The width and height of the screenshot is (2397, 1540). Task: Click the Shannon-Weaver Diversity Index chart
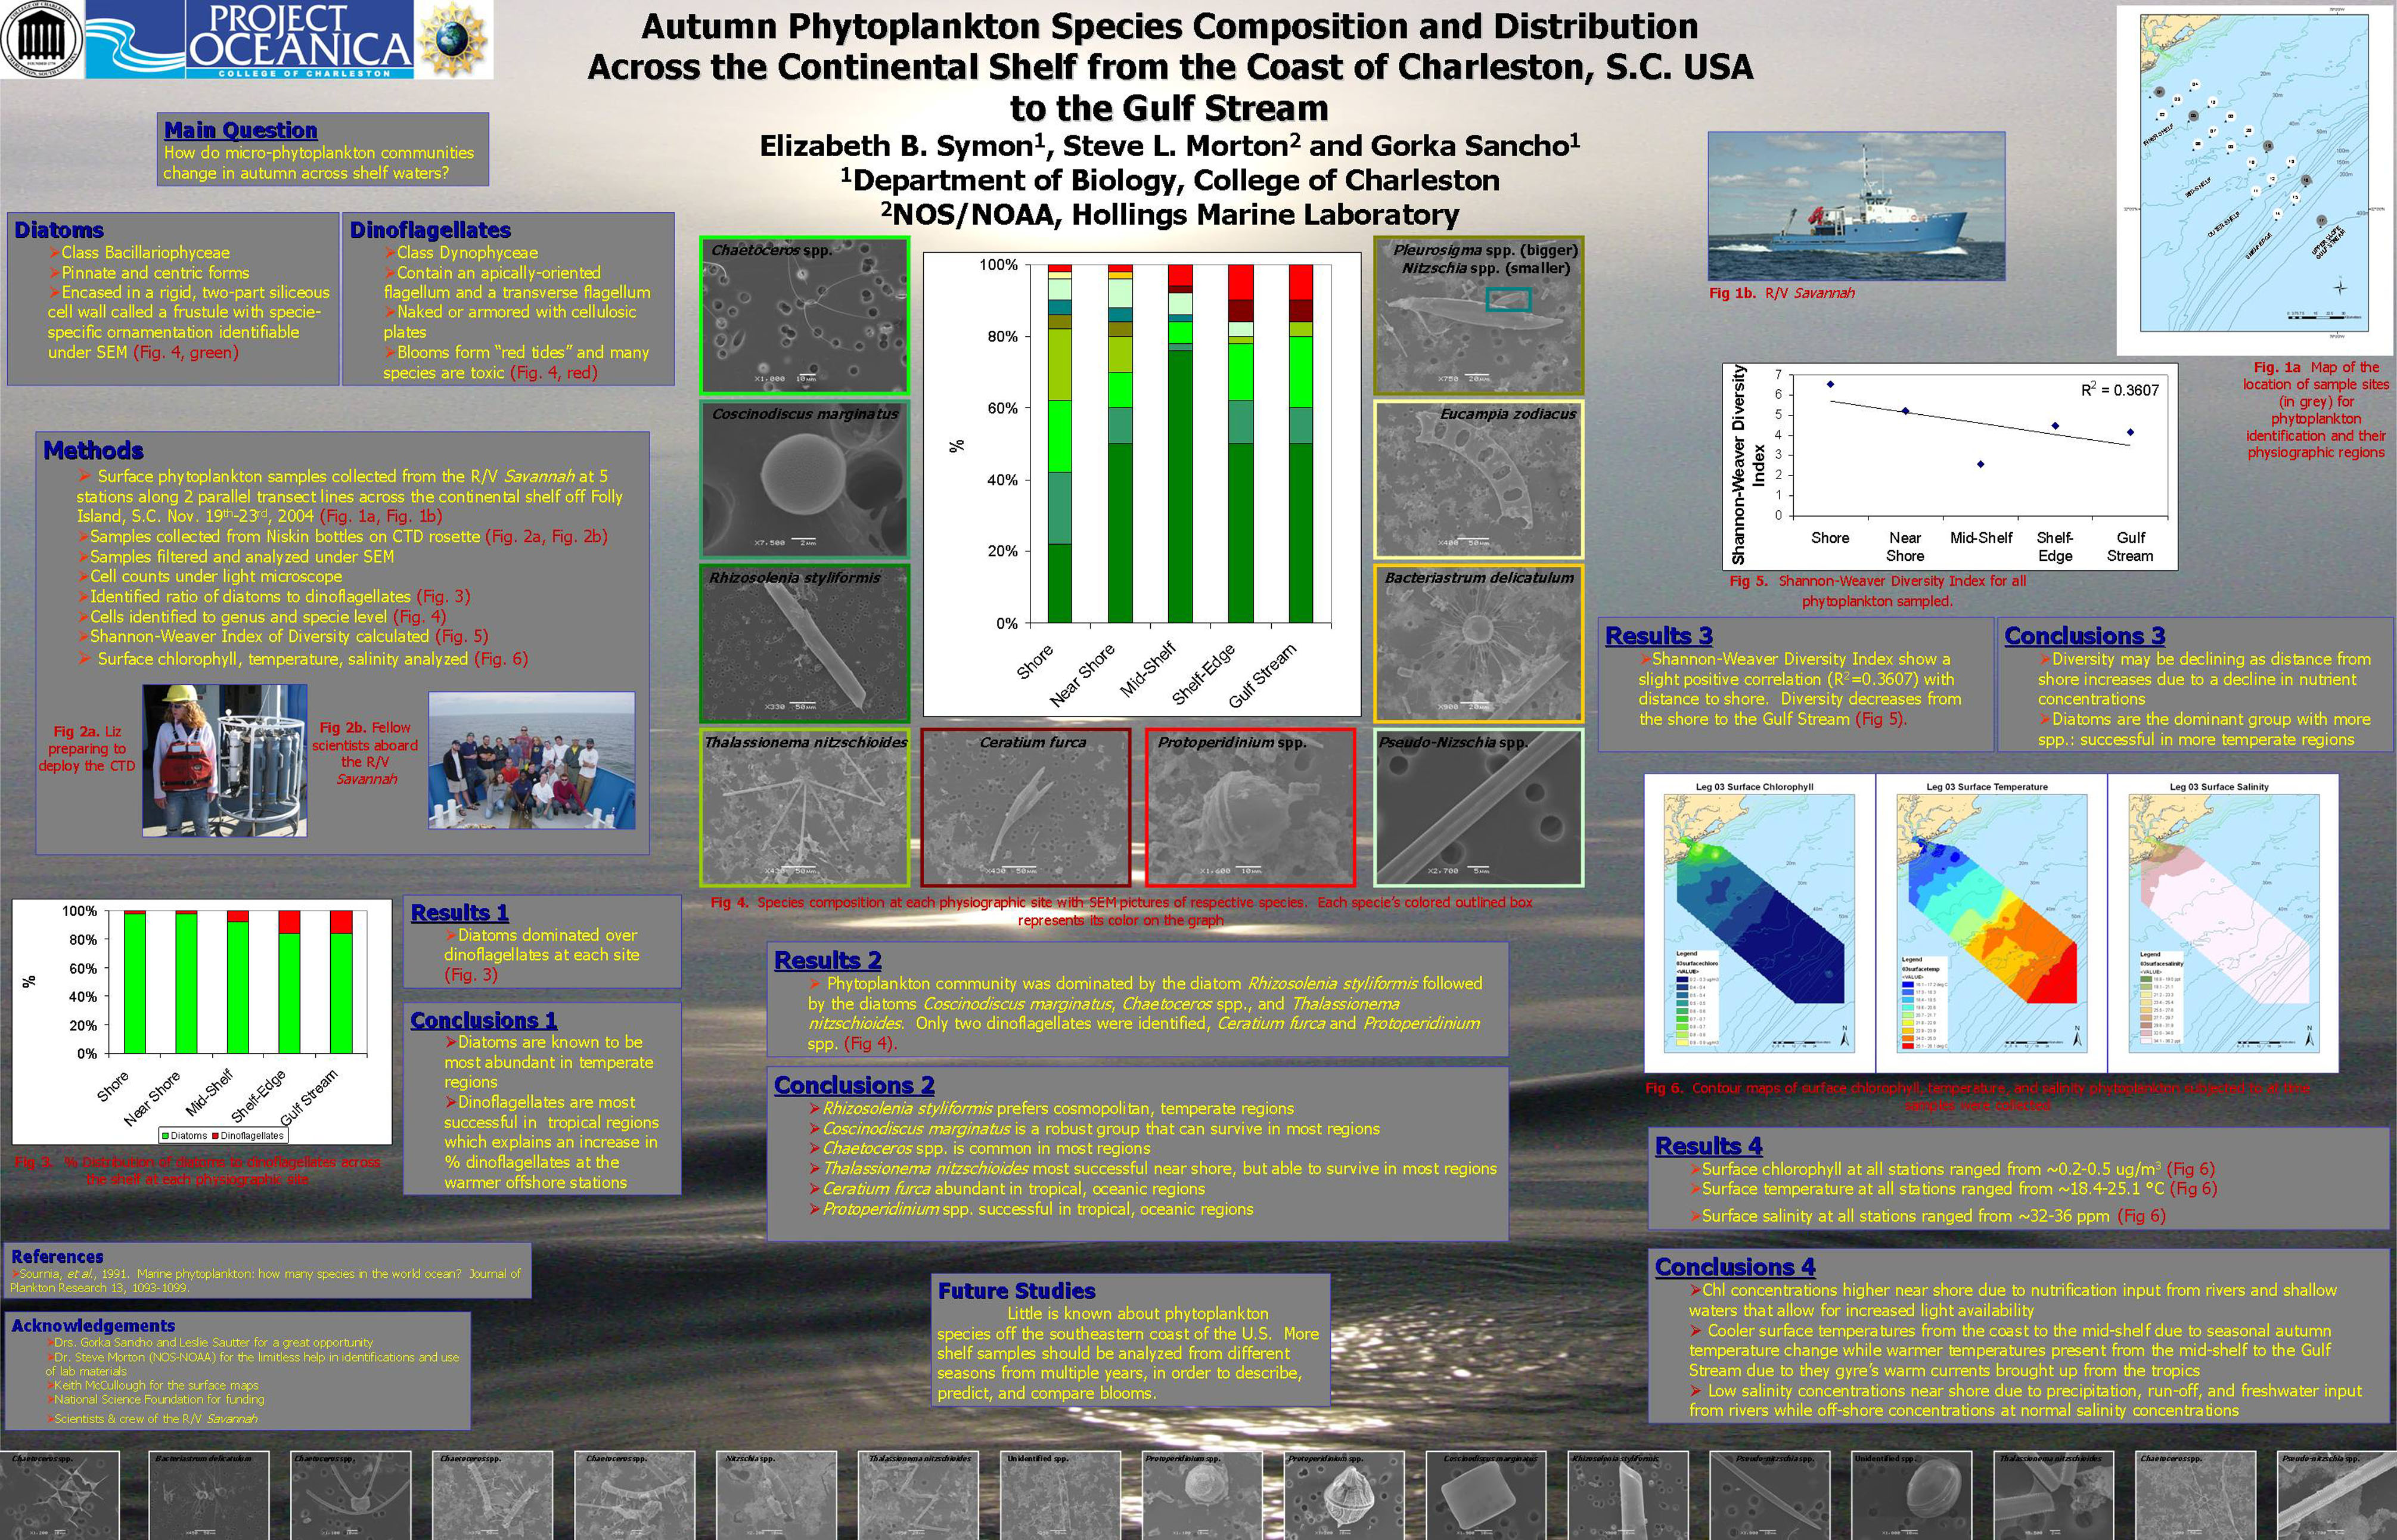pyautogui.click(x=1950, y=466)
